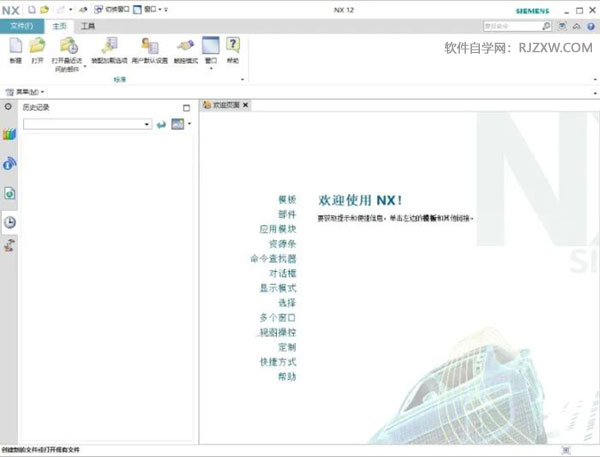
Task: Expand ribbon options arrow at far right
Action: [595, 80]
